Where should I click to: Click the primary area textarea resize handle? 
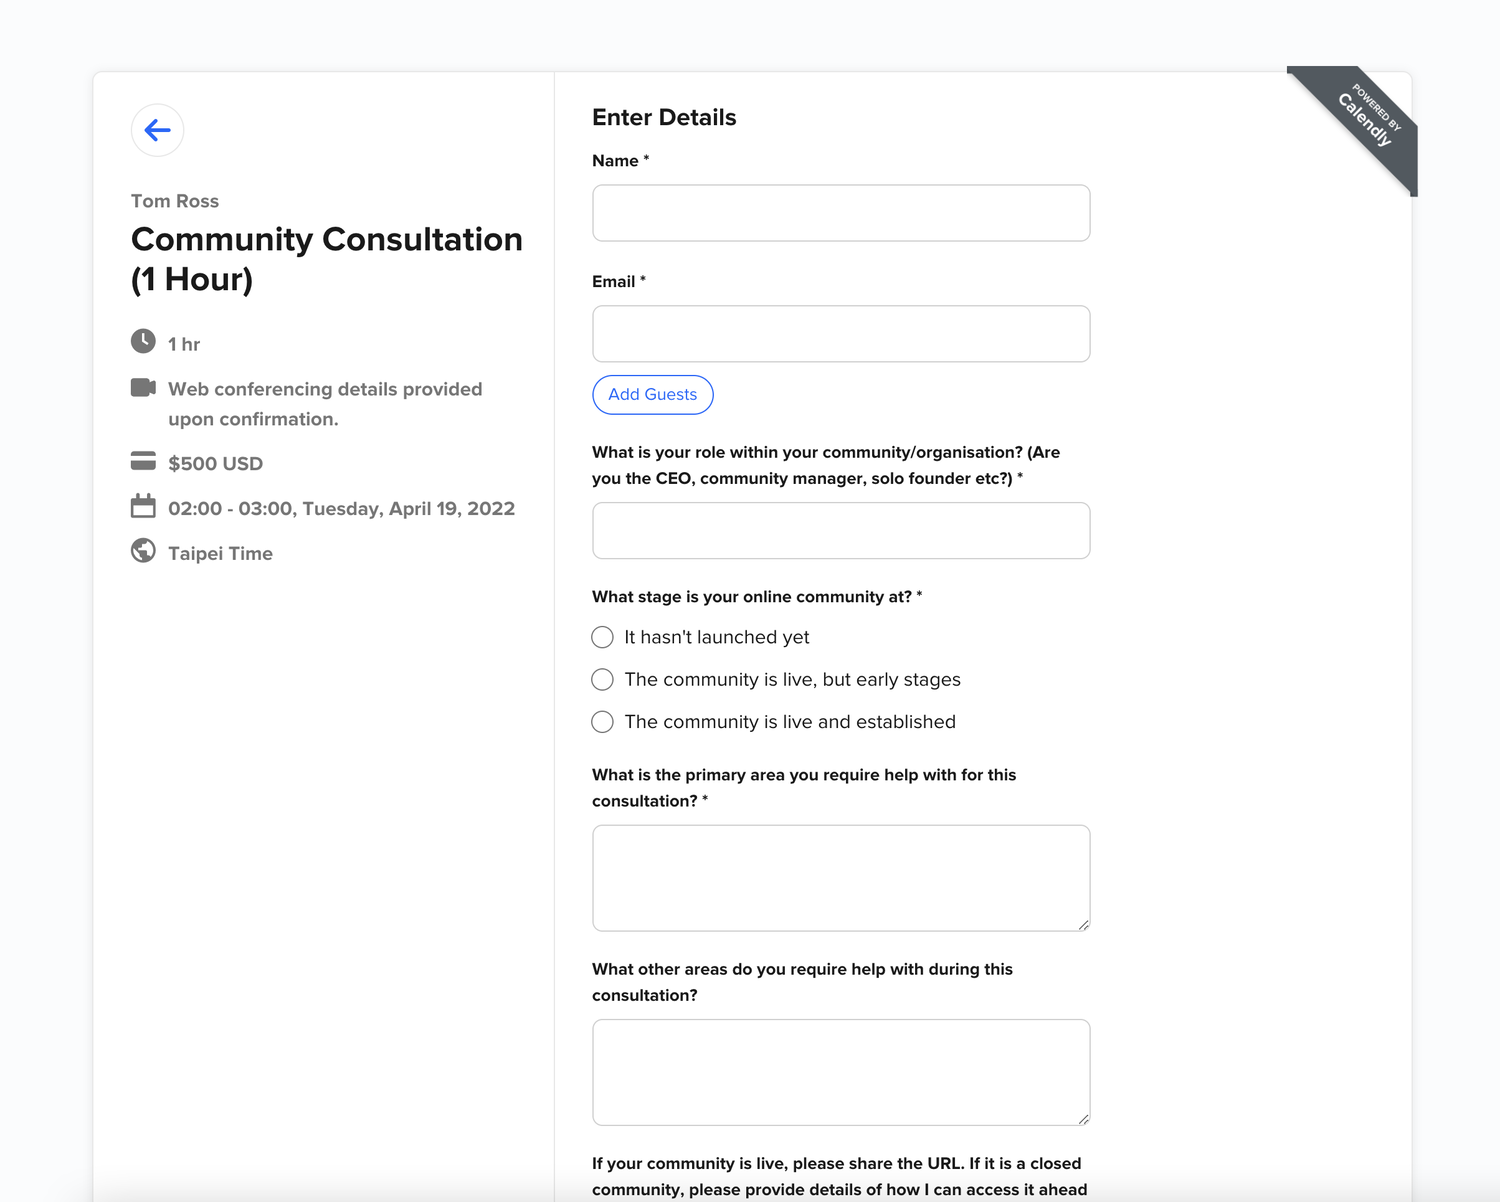[x=1083, y=925]
